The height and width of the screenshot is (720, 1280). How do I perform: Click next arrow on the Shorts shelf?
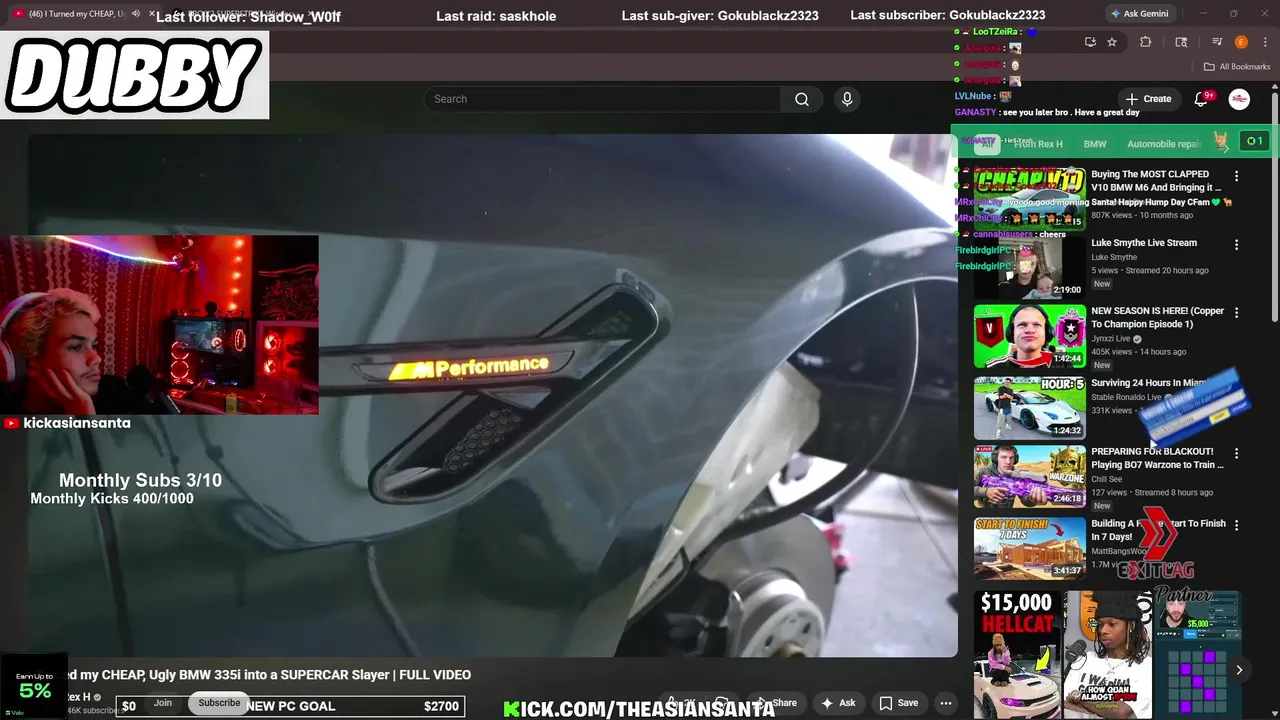[1239, 670]
